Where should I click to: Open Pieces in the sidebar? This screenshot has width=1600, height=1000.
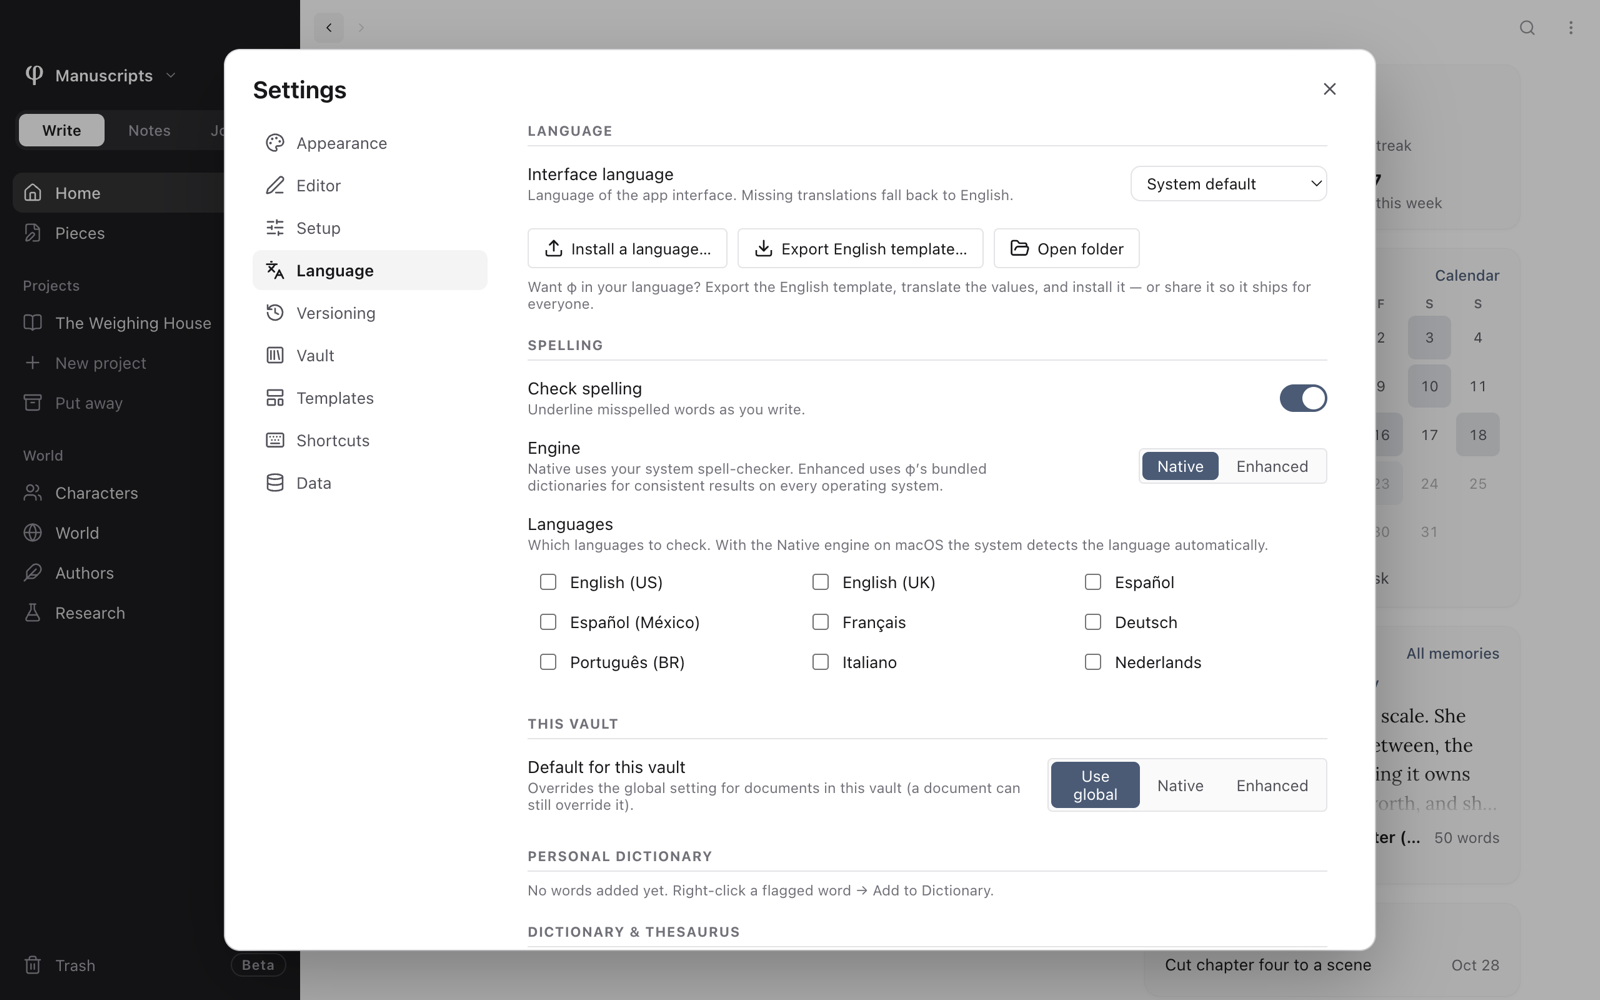pyautogui.click(x=120, y=233)
